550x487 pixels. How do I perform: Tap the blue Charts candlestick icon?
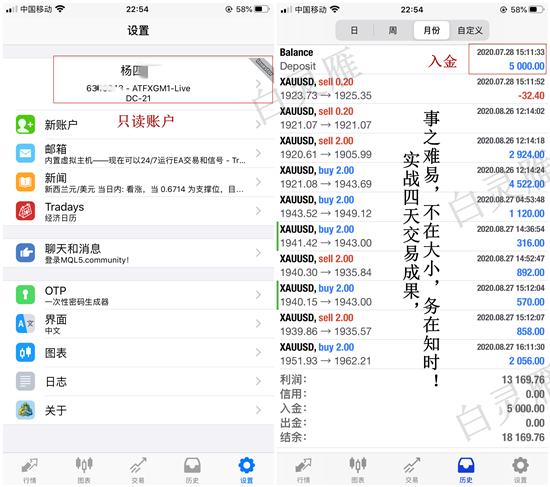tap(25, 352)
